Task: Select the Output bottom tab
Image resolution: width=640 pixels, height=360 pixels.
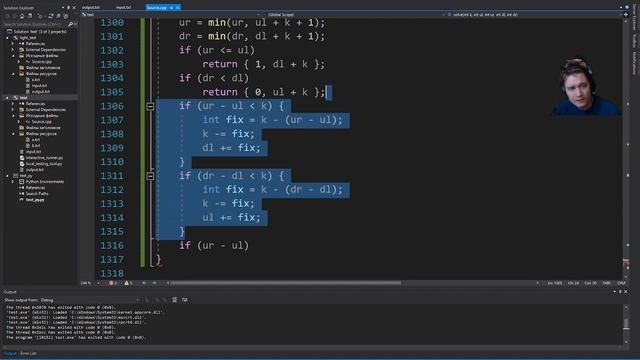Action: [10, 353]
